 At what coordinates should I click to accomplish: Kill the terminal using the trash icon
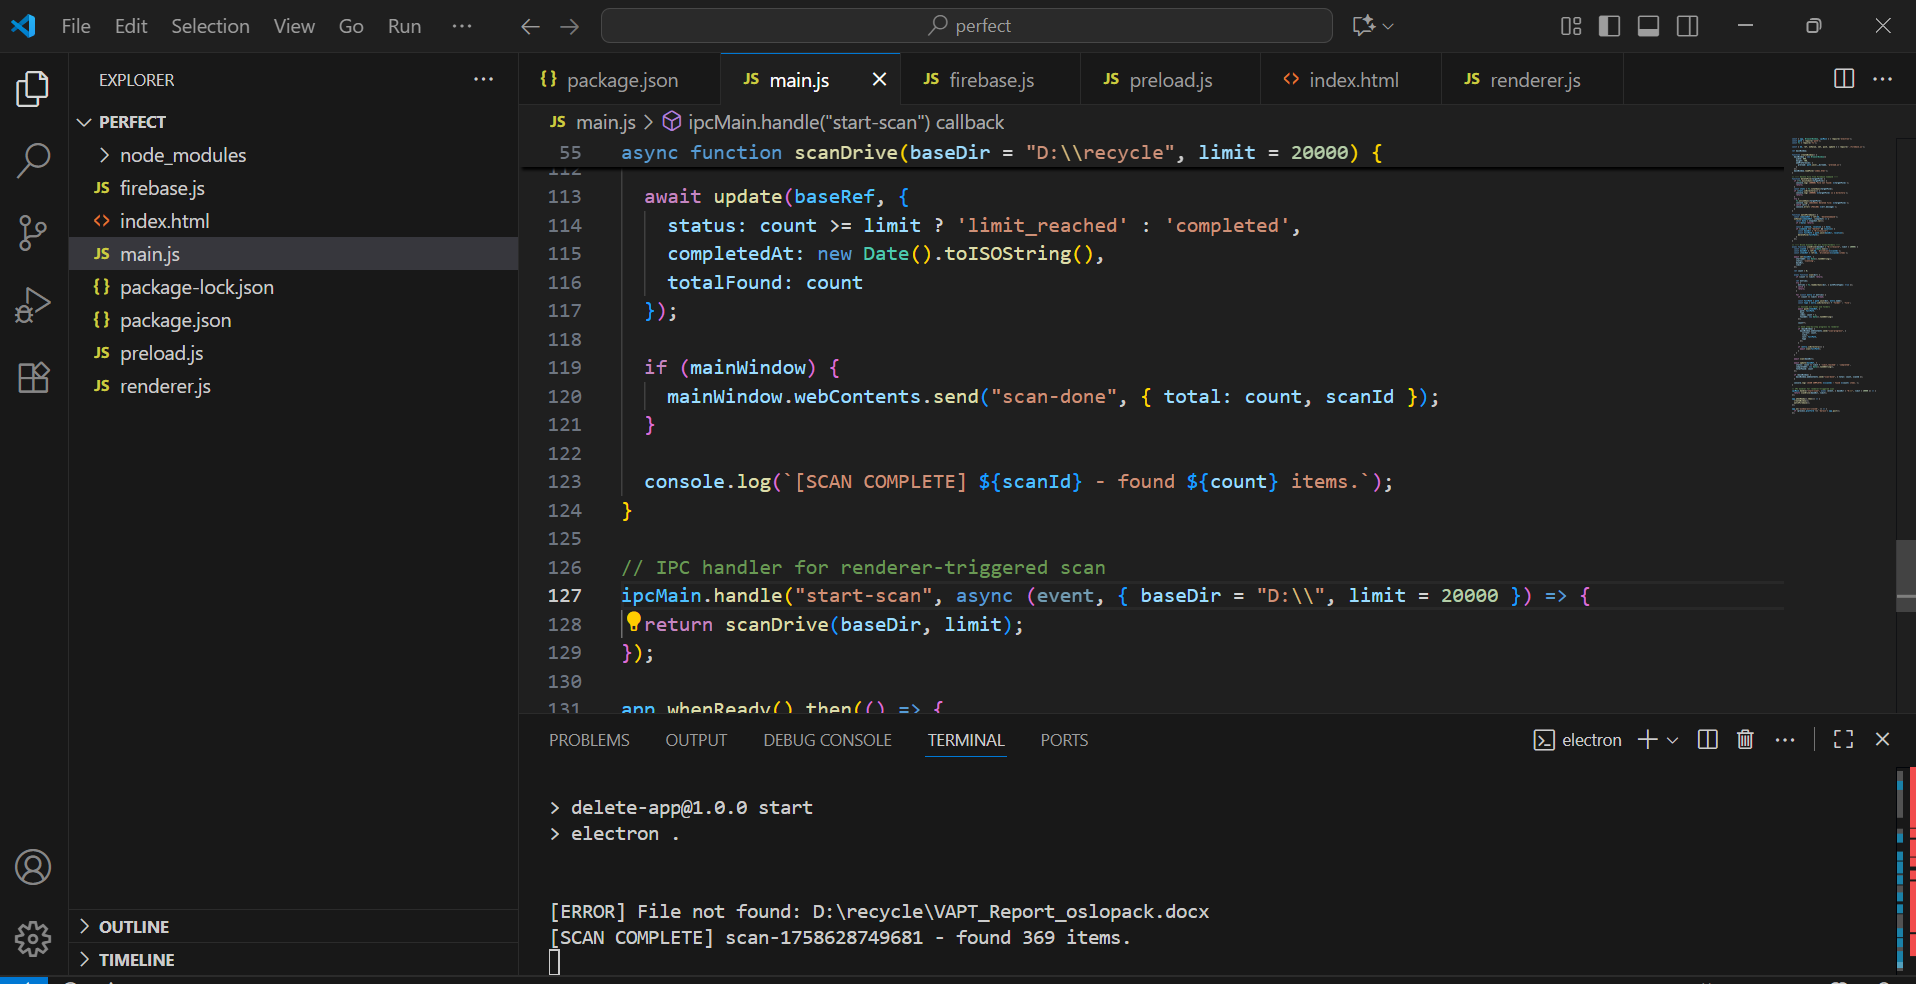pos(1745,740)
